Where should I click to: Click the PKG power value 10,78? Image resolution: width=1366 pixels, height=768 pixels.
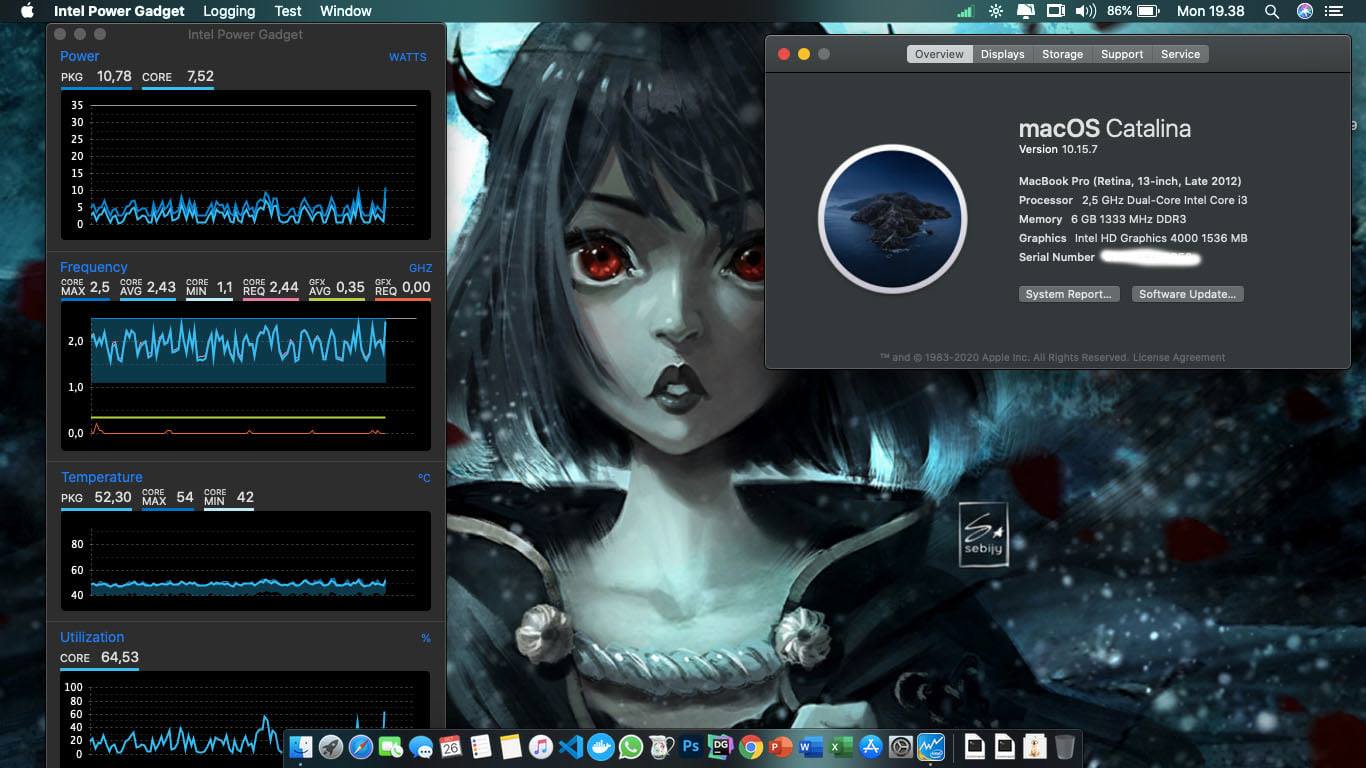114,76
